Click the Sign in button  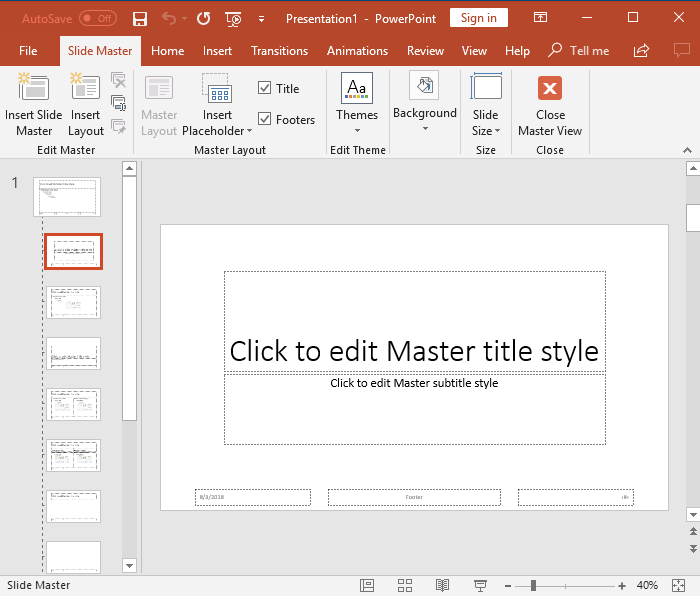coord(478,18)
